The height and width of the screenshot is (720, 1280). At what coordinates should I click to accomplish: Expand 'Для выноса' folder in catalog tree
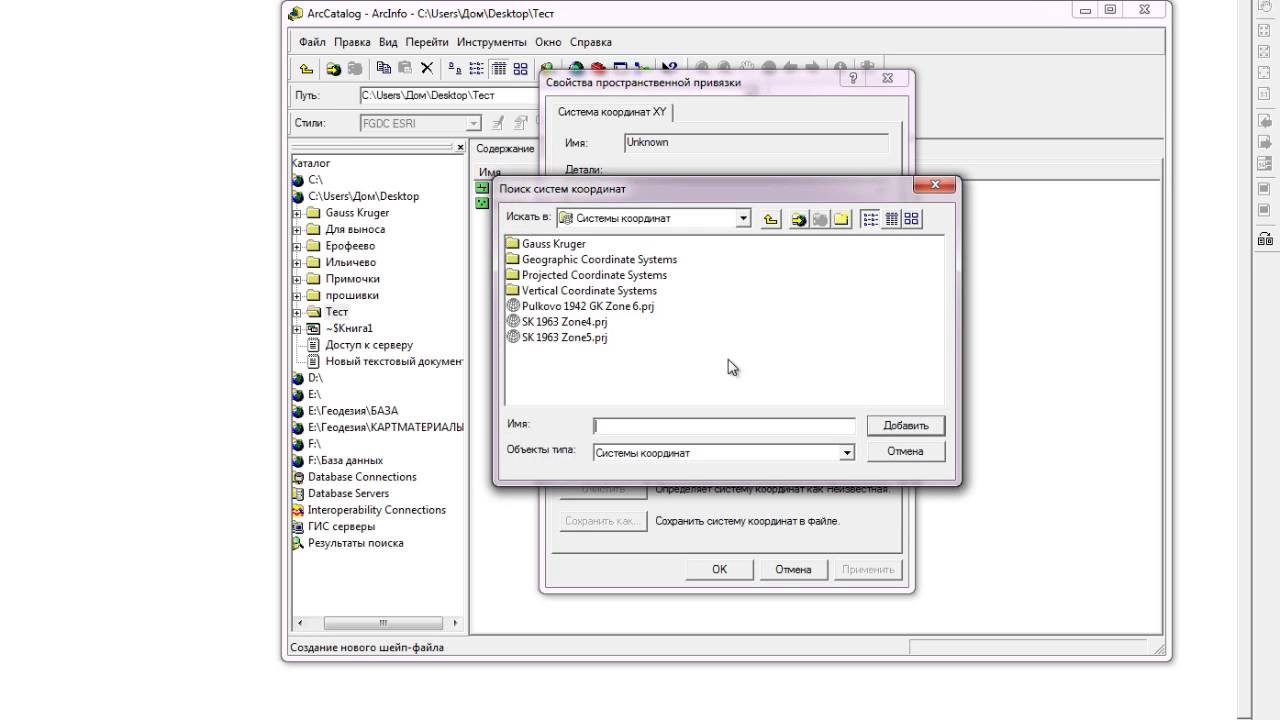[297, 230]
